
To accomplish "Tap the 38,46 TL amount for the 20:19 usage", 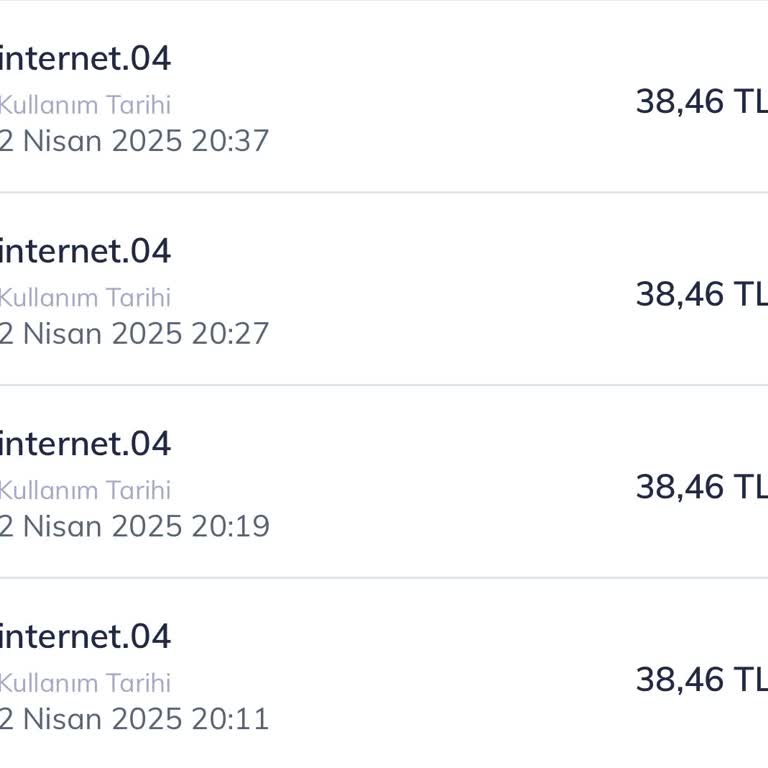I will (700, 487).
